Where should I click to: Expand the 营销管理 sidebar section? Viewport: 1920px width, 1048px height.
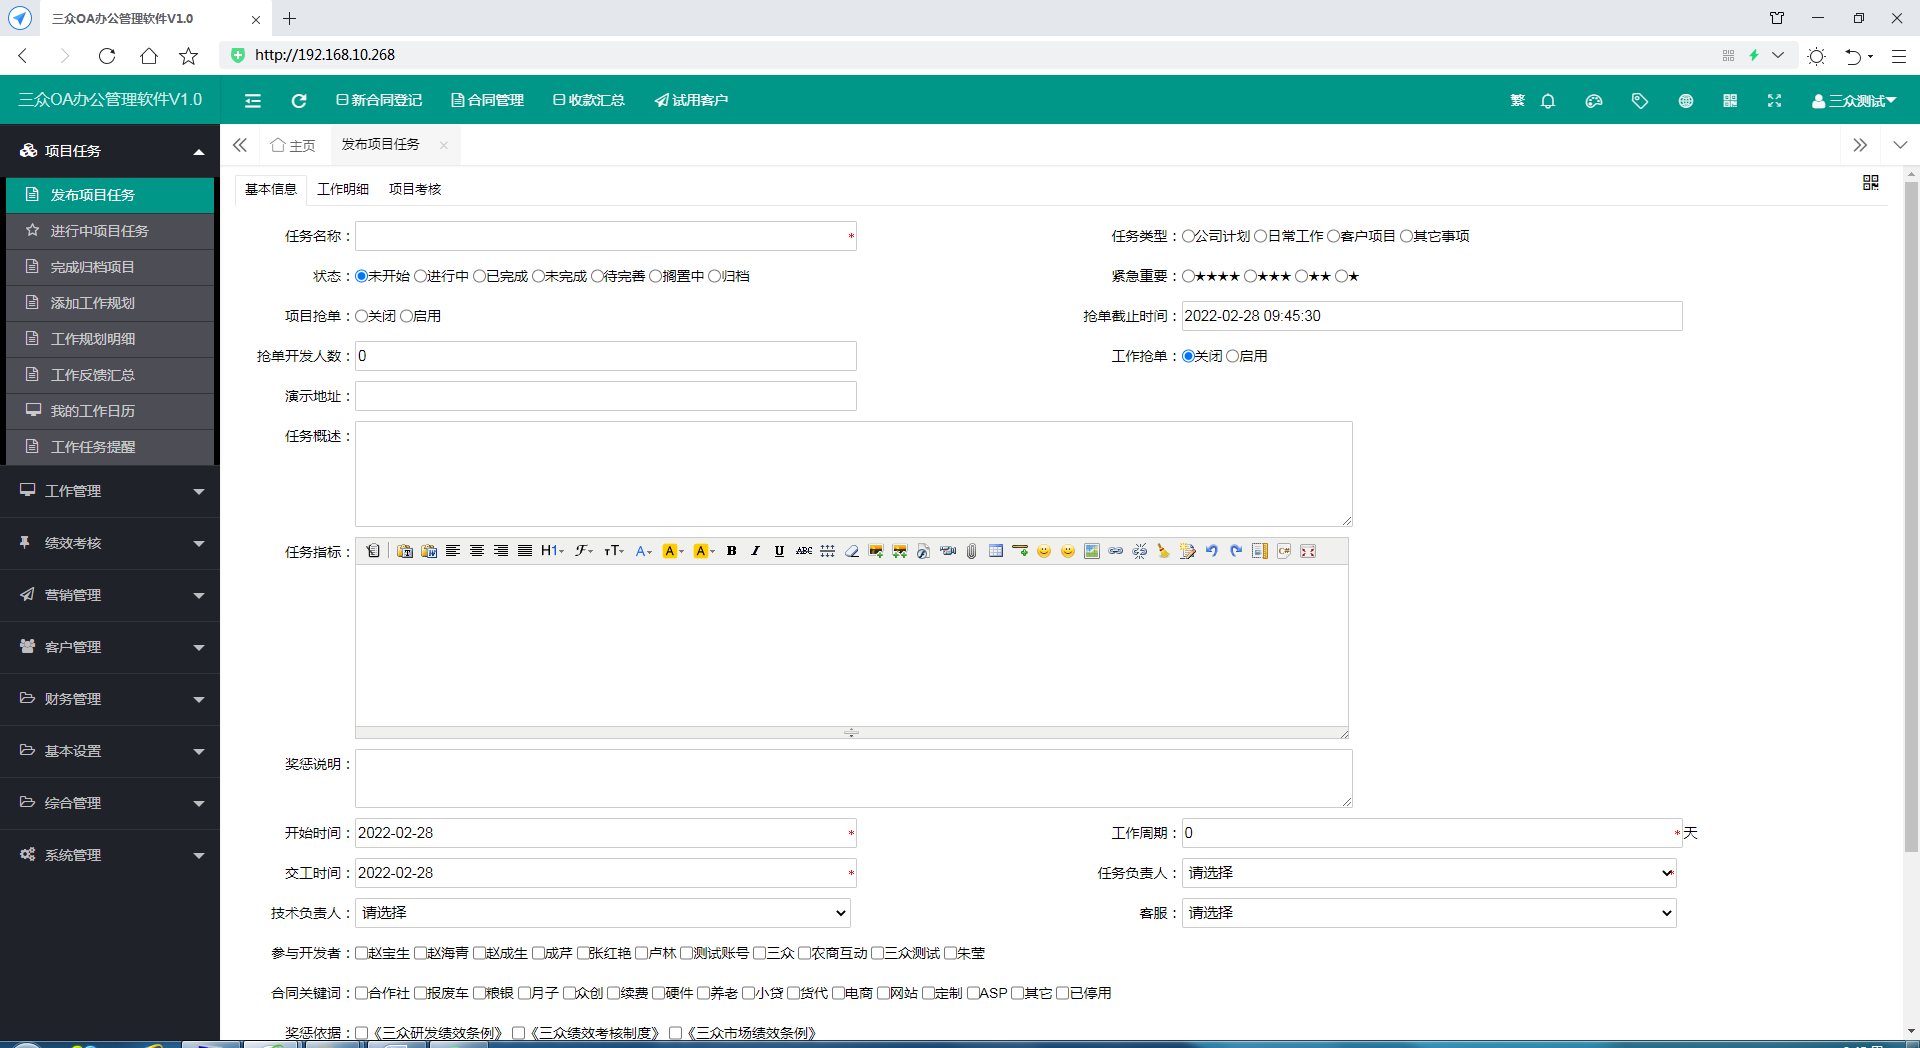point(110,595)
